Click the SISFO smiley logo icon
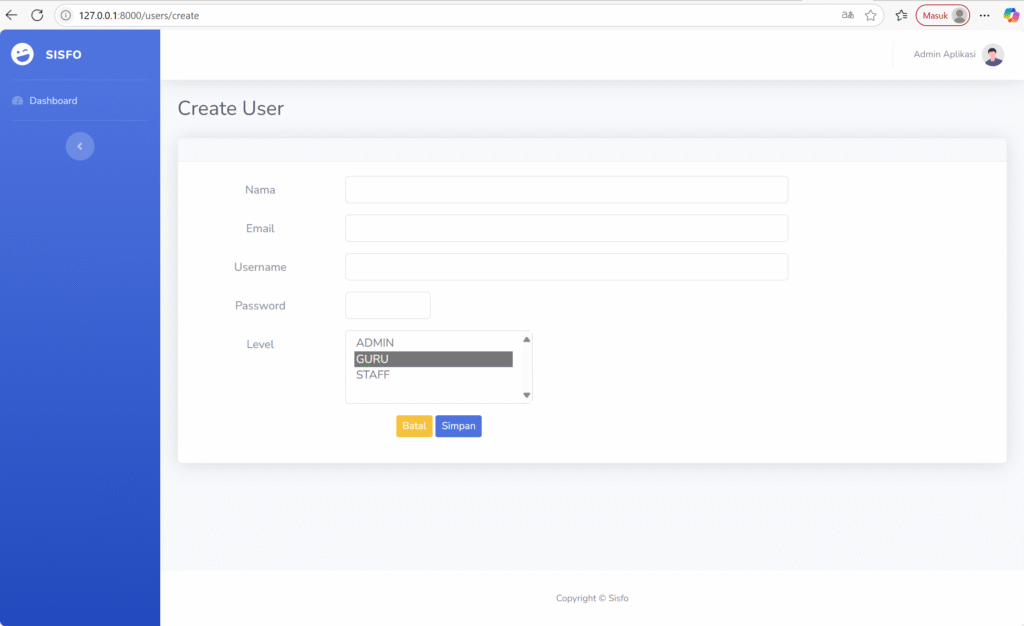Viewport: 1024px width, 626px height. point(22,55)
